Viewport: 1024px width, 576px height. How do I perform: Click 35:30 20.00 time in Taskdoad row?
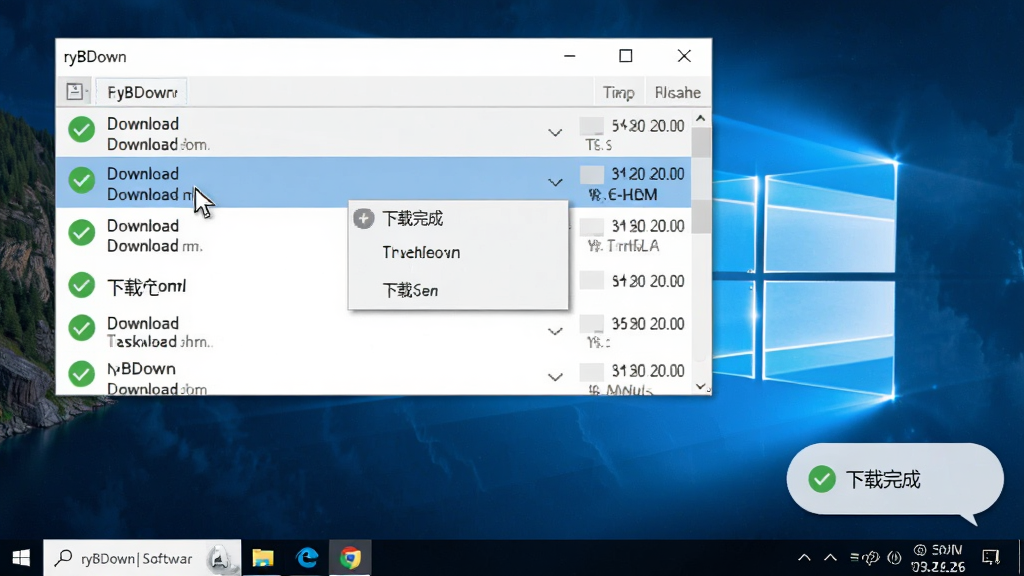click(x=648, y=324)
